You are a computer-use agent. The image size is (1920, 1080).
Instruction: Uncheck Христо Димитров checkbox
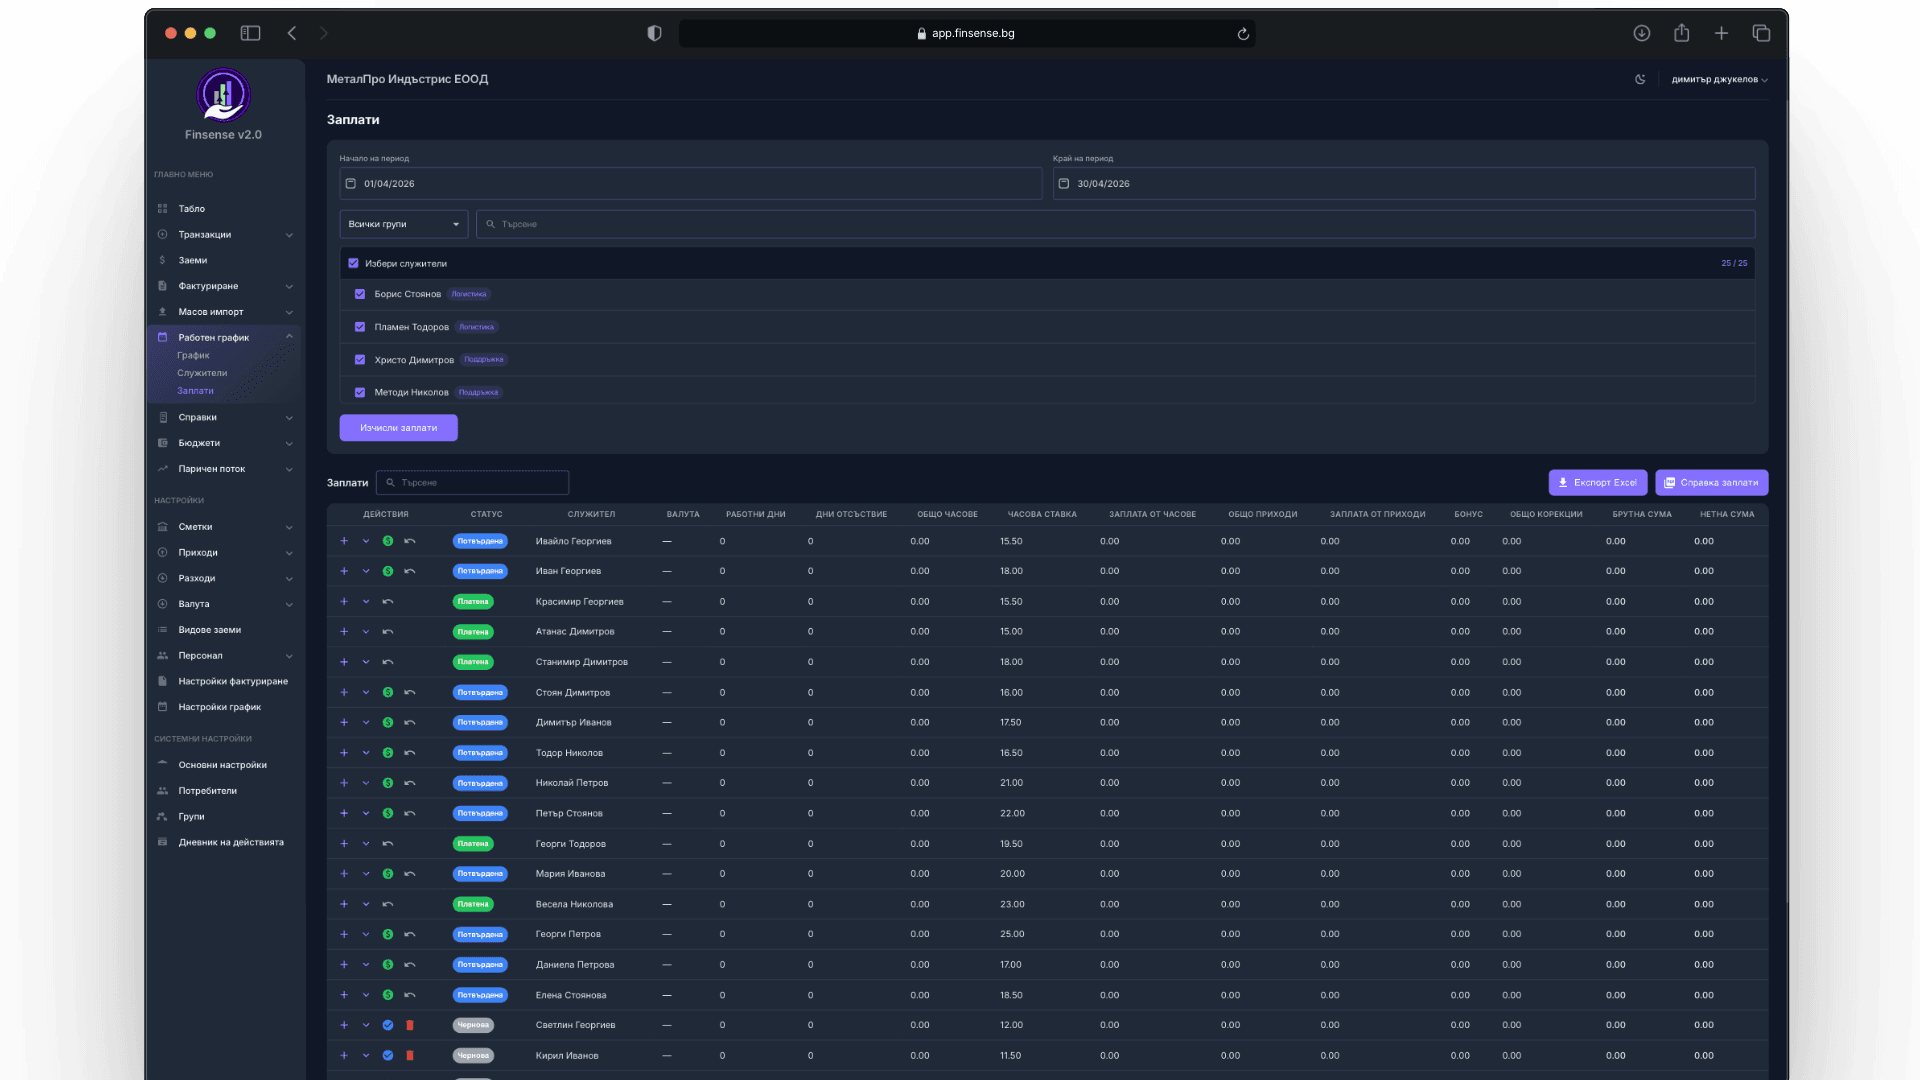tap(360, 360)
